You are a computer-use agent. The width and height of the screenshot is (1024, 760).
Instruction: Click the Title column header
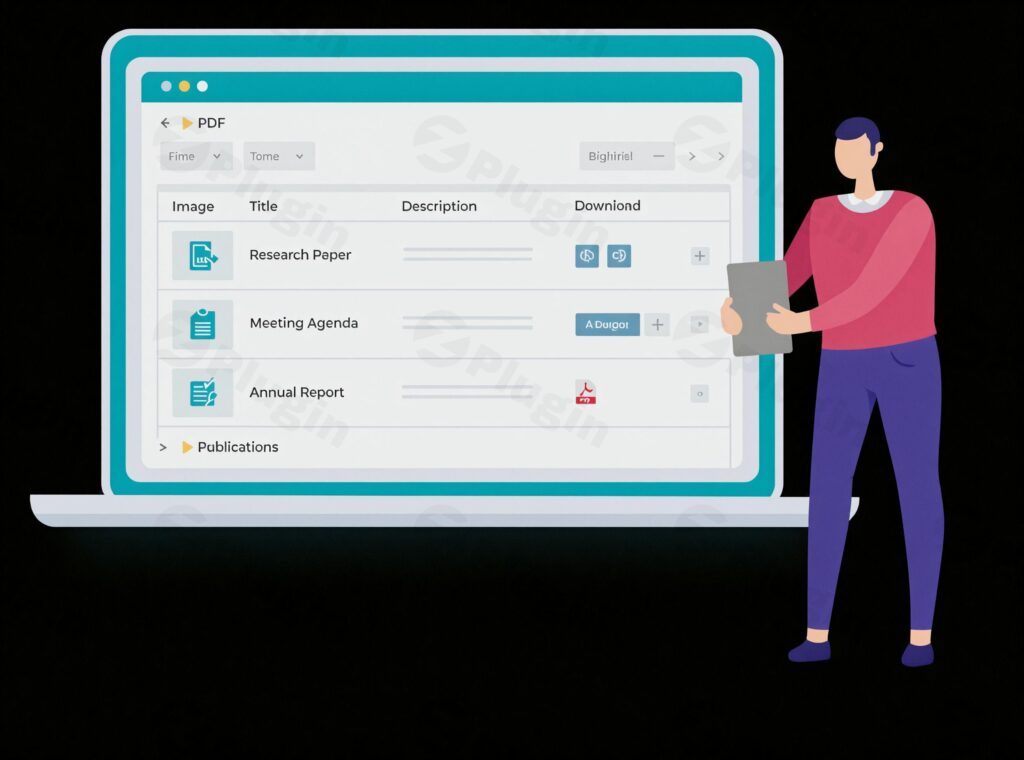(x=263, y=206)
